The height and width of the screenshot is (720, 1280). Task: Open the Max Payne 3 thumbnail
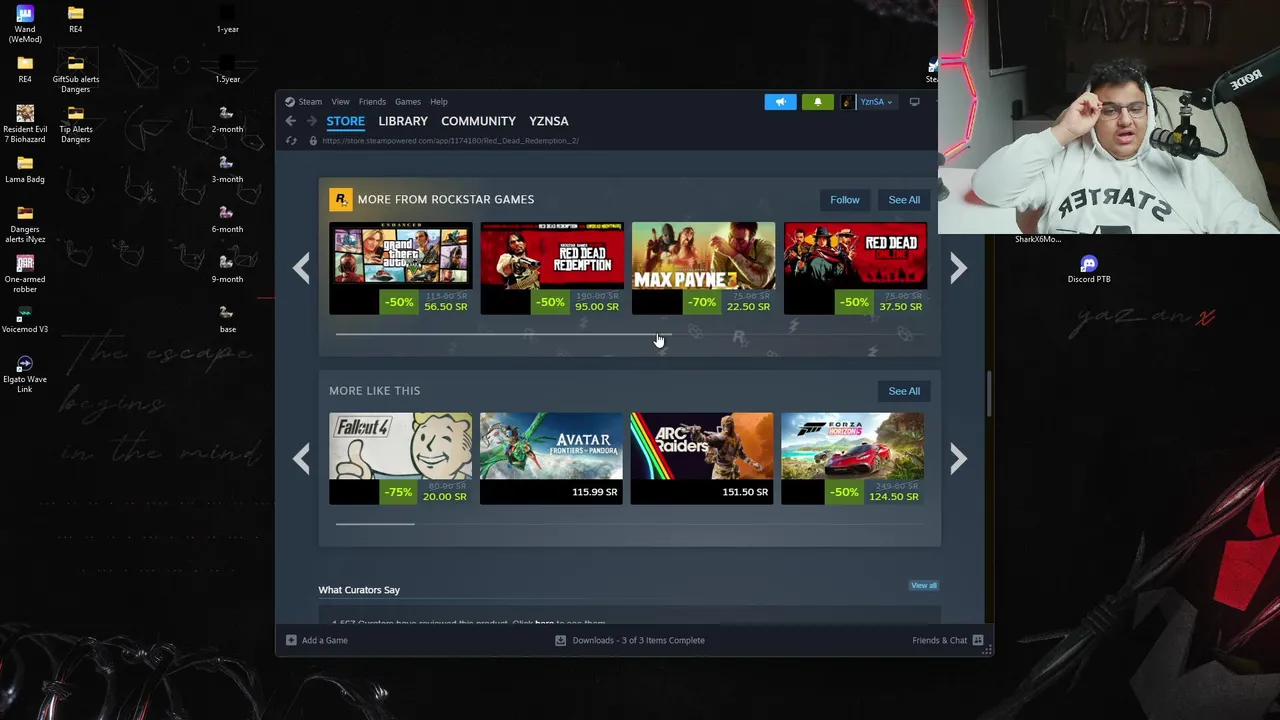pyautogui.click(x=703, y=268)
